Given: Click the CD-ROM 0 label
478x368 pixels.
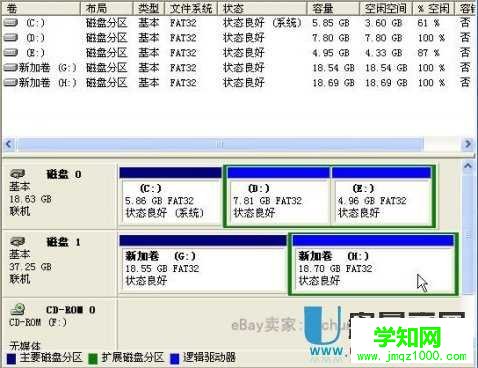Looking at the screenshot, I should (70, 310).
